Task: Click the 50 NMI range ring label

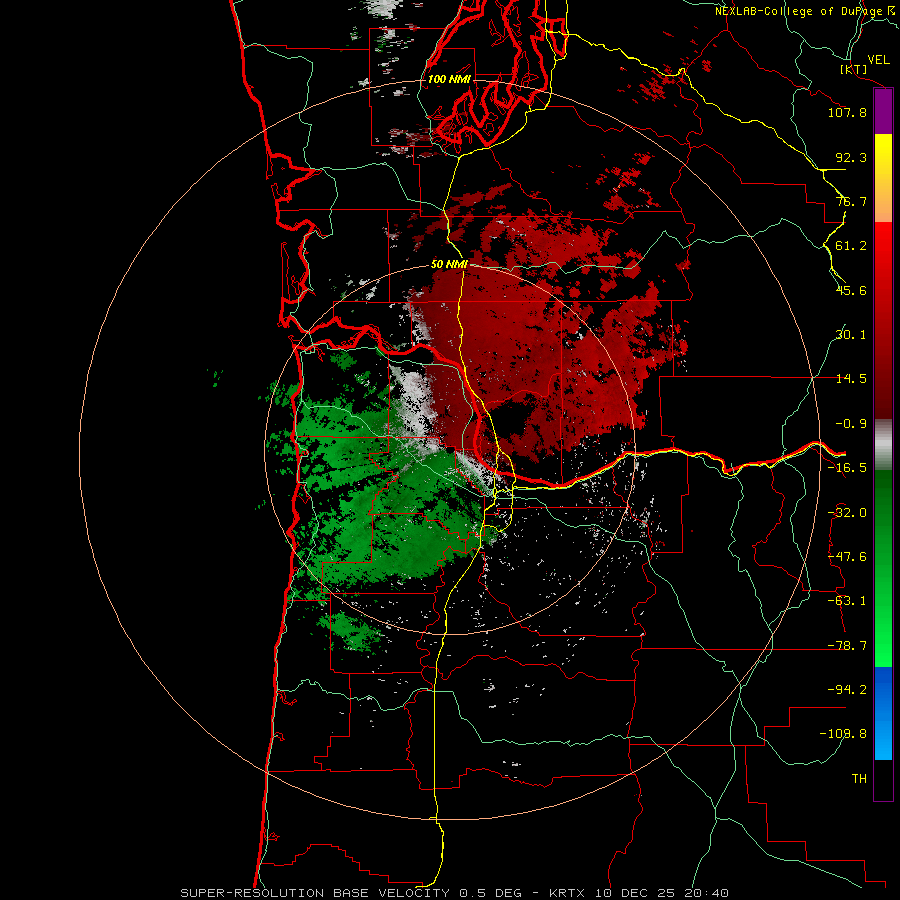Action: click(x=449, y=265)
